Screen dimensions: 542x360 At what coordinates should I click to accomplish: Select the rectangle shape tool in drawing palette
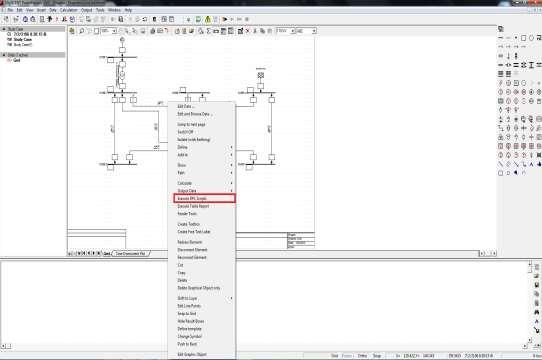(524, 38)
